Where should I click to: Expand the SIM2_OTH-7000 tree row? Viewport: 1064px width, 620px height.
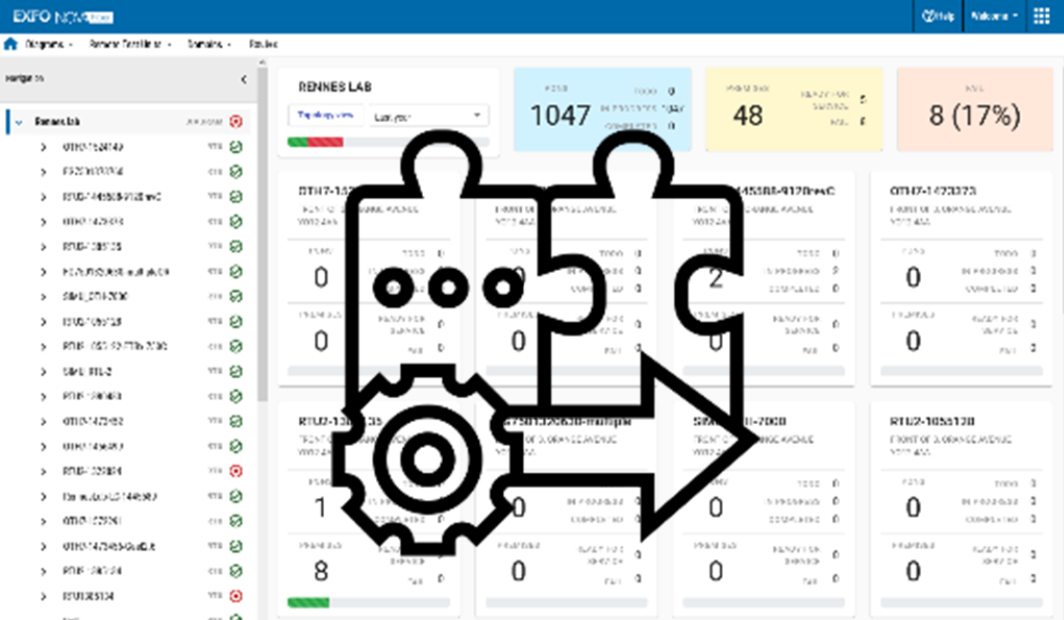[43, 296]
